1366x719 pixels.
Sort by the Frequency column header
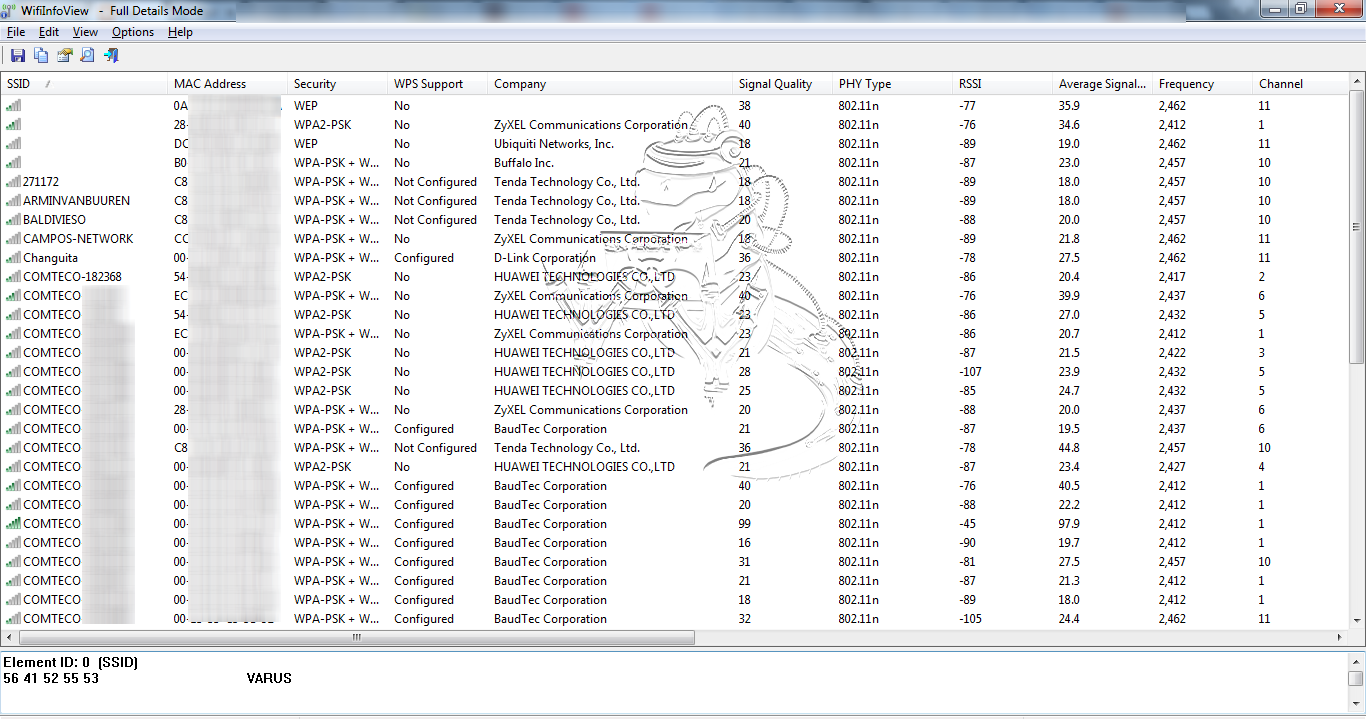pos(1203,84)
